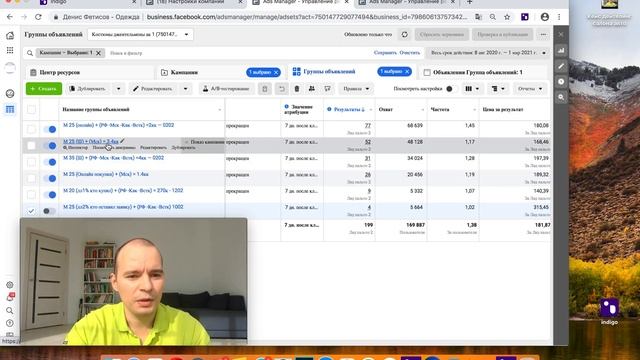640x360 pixels.
Task: Switch to the indigo browser tab
Action: (88, 2)
